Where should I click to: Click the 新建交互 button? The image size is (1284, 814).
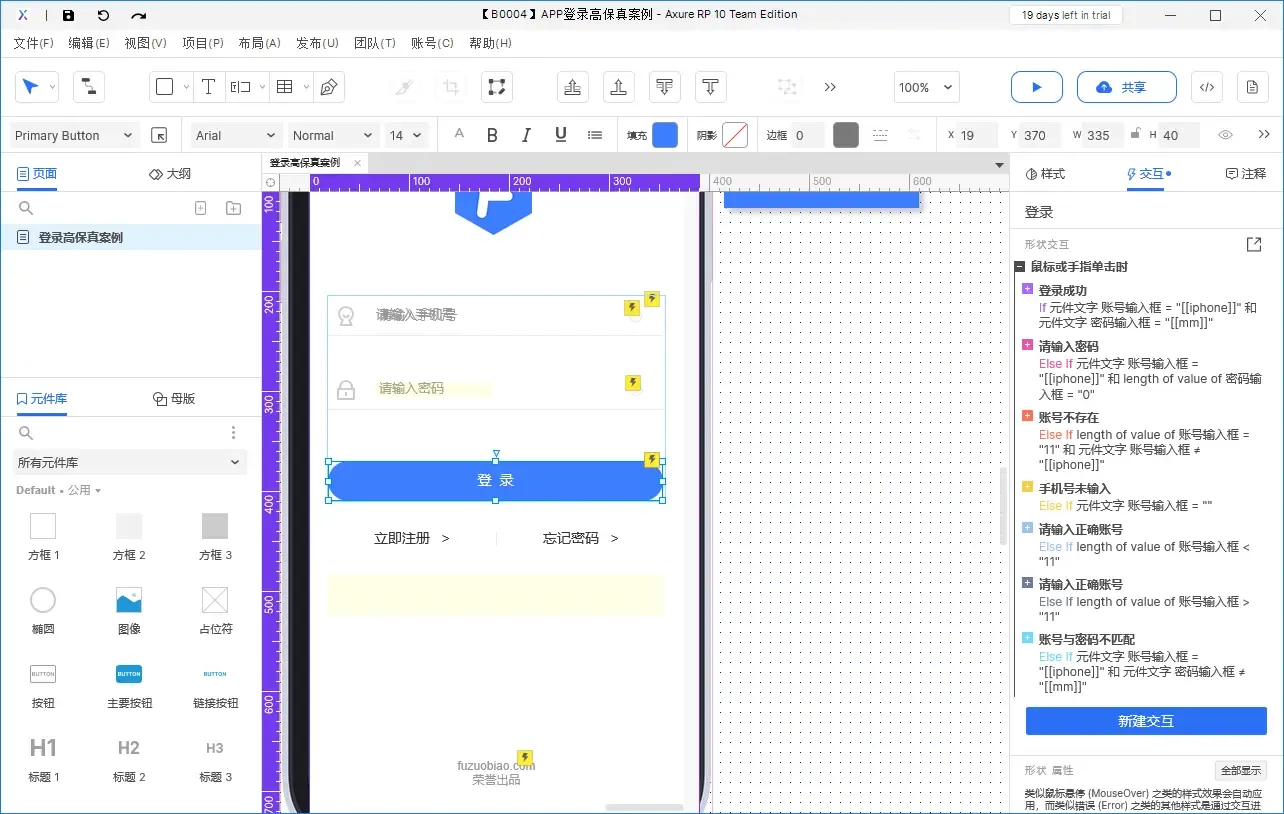point(1146,721)
